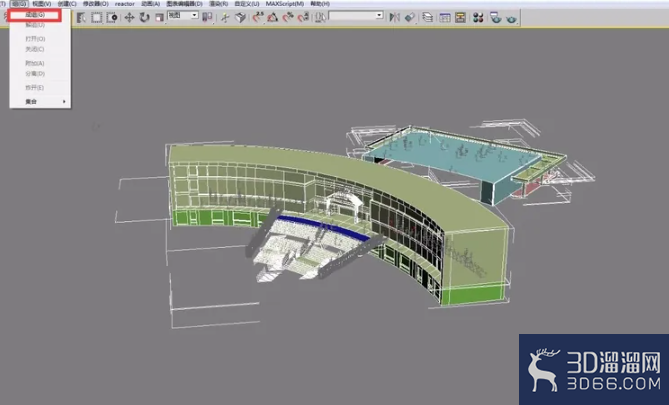Click the Quick Render teapot icon
Image resolution: width=669 pixels, height=405 pixels.
click(x=511, y=18)
